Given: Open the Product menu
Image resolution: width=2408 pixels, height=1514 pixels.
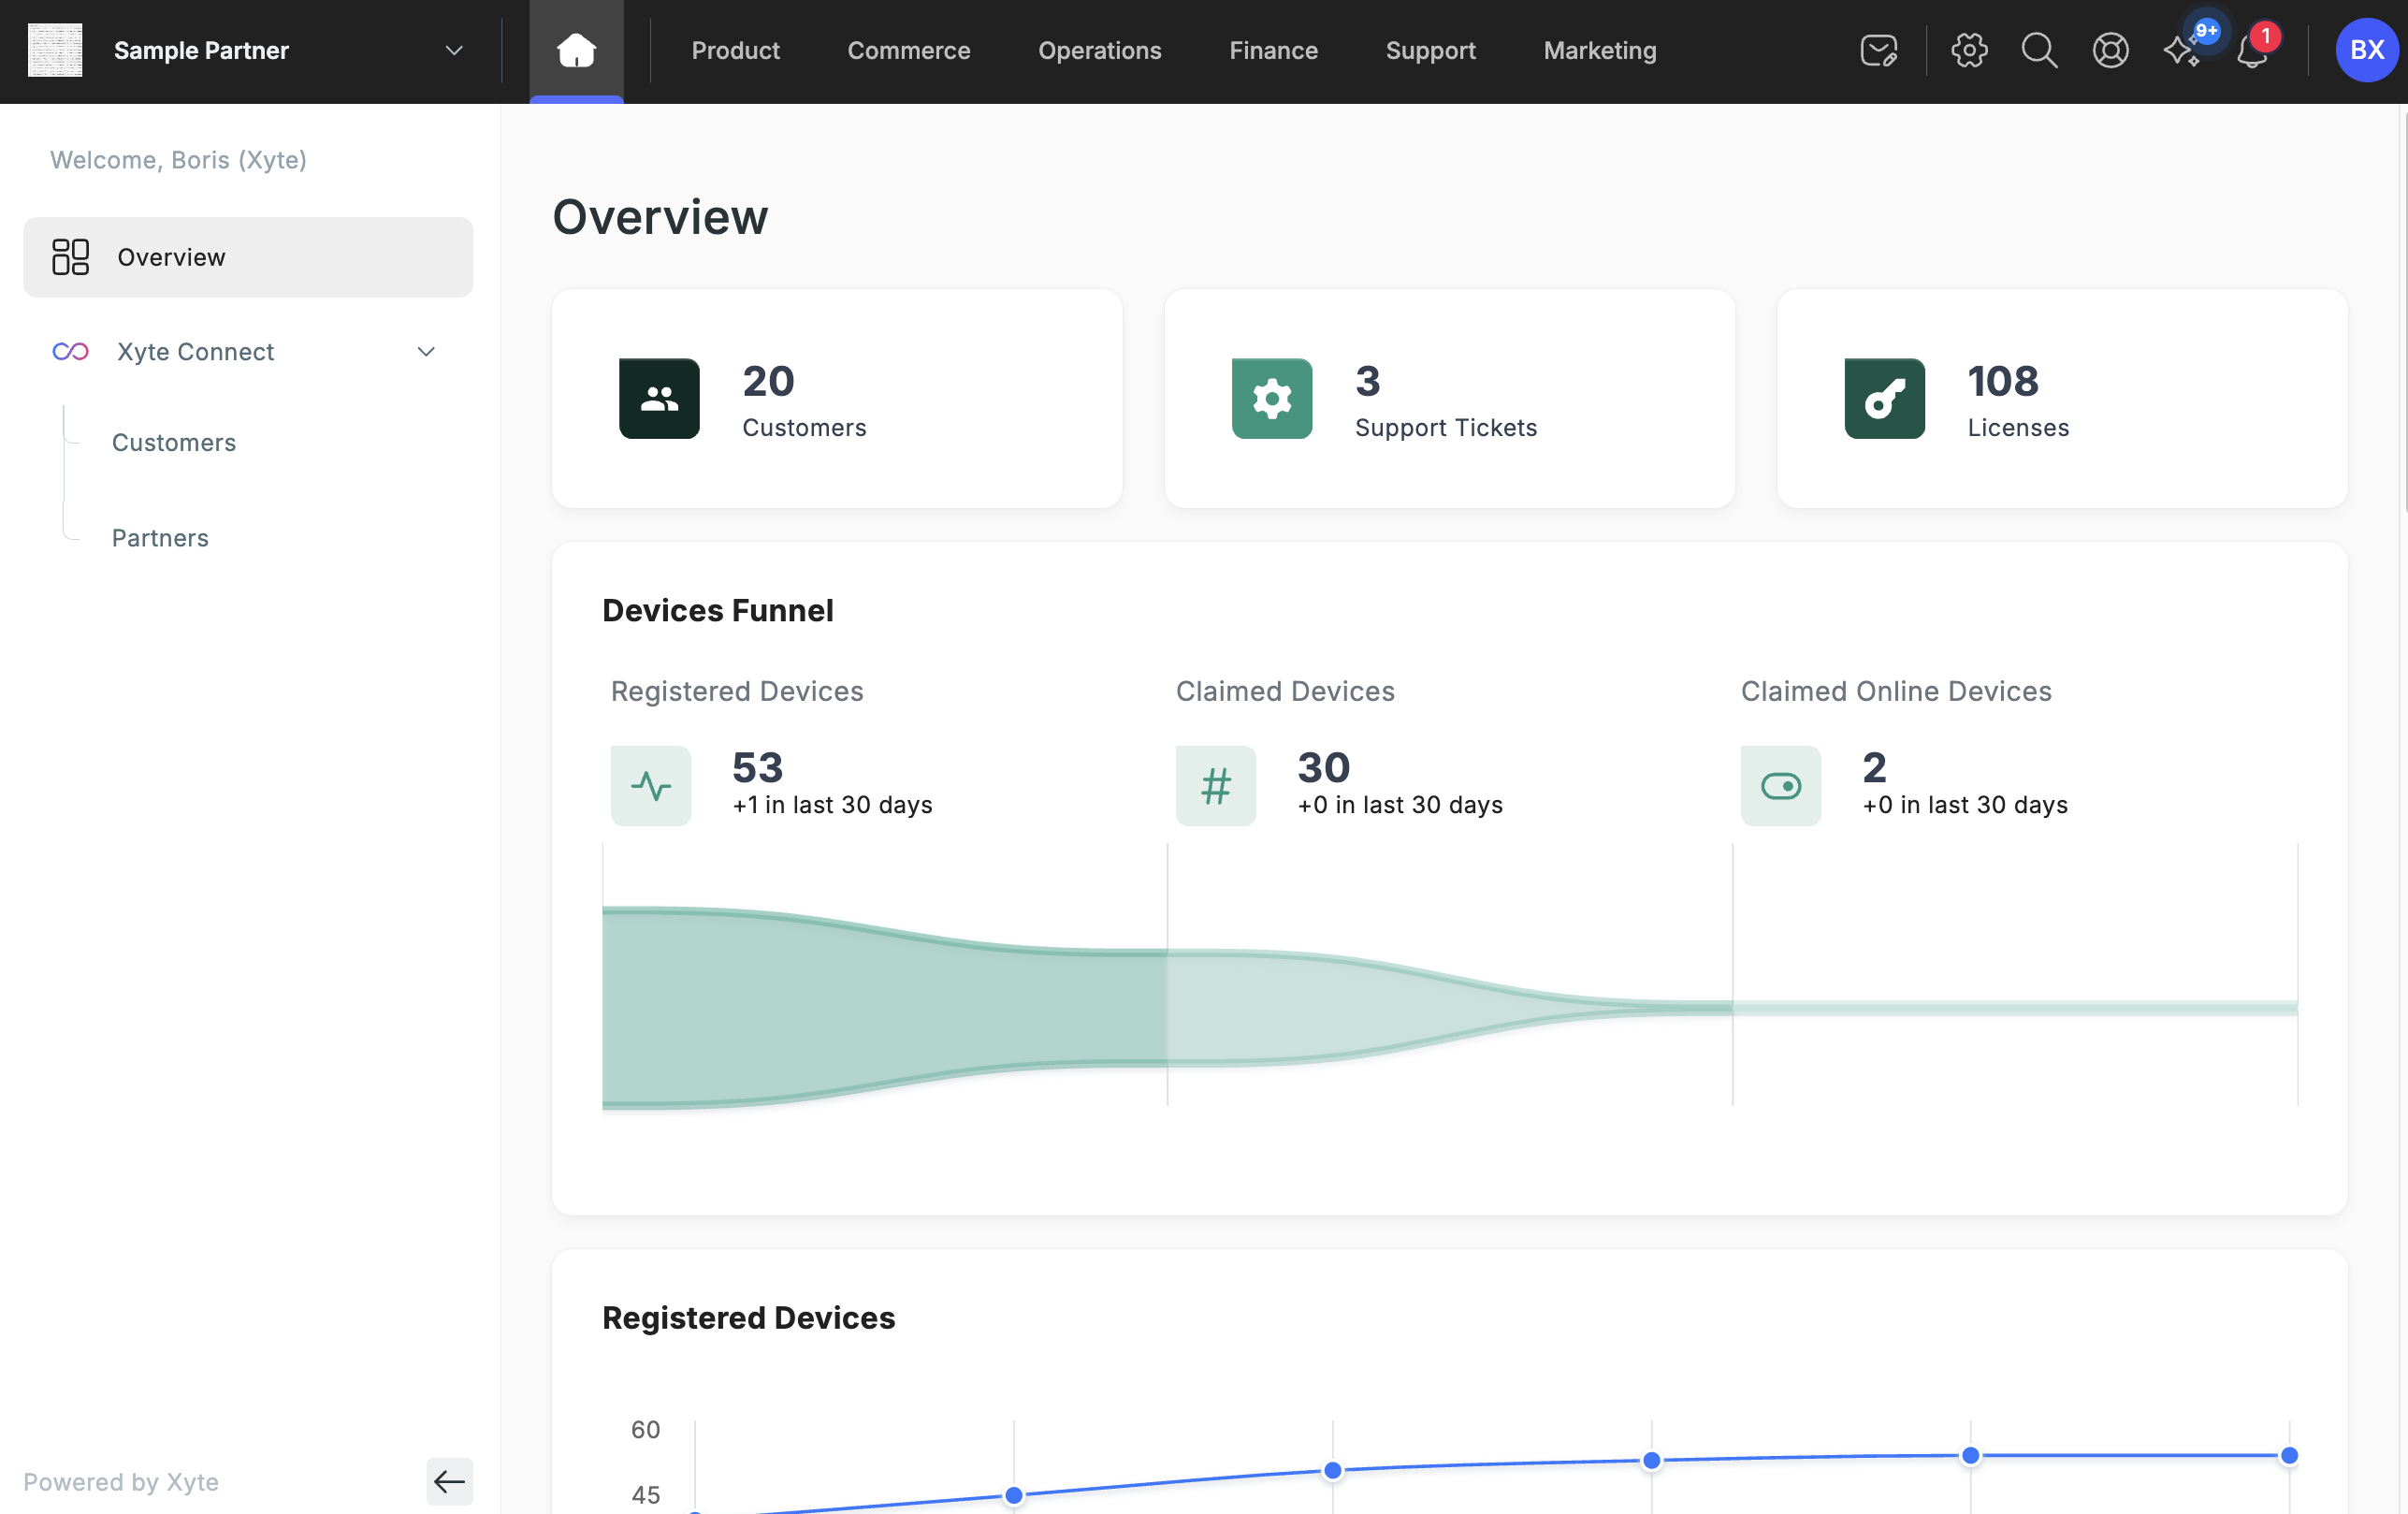Looking at the screenshot, I should tap(735, 50).
